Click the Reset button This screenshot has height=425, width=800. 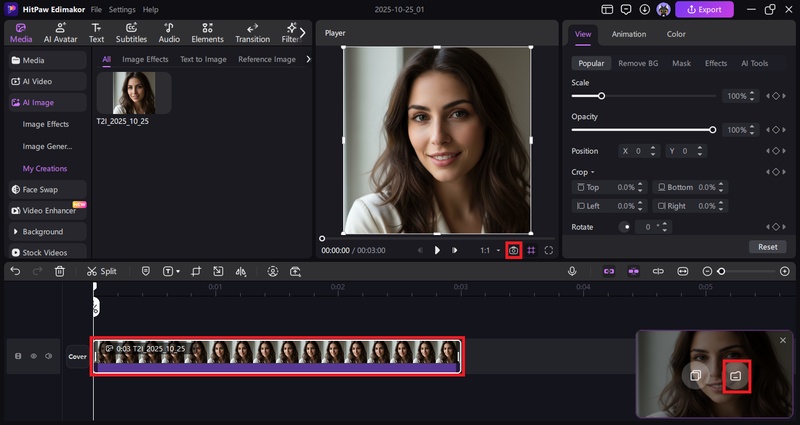(x=767, y=246)
